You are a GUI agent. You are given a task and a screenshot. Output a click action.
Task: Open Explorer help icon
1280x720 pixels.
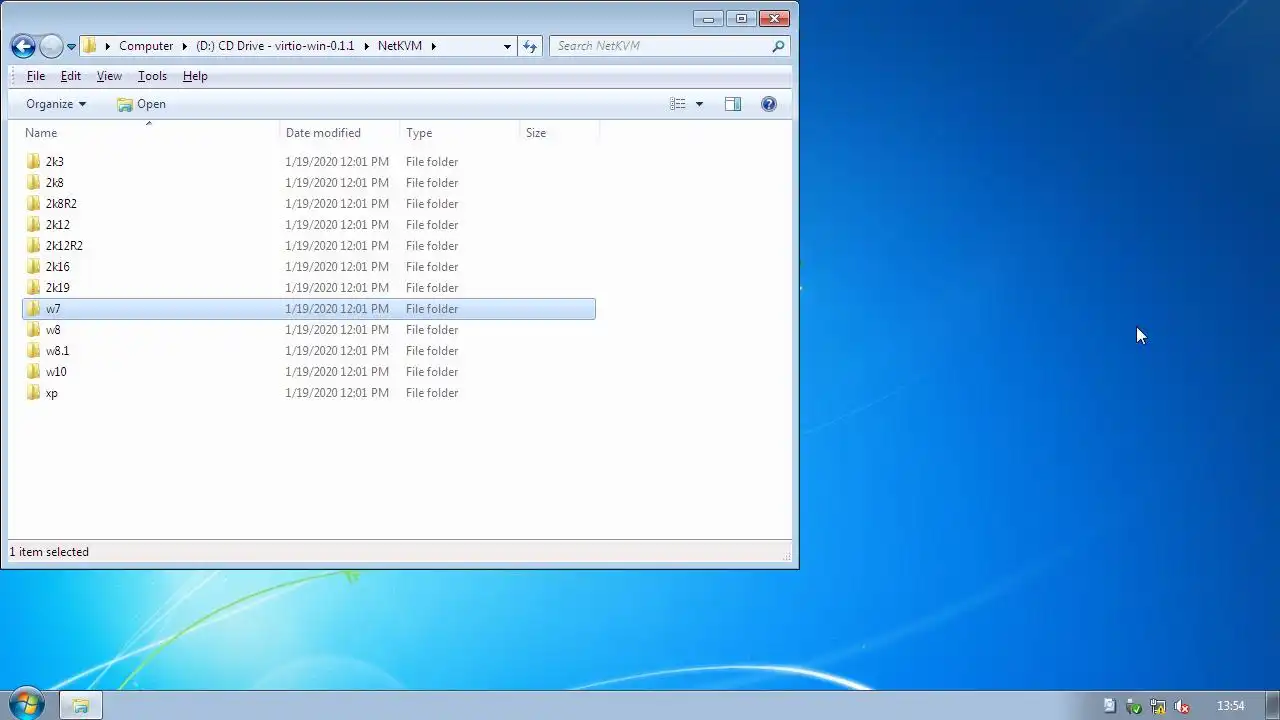(769, 104)
